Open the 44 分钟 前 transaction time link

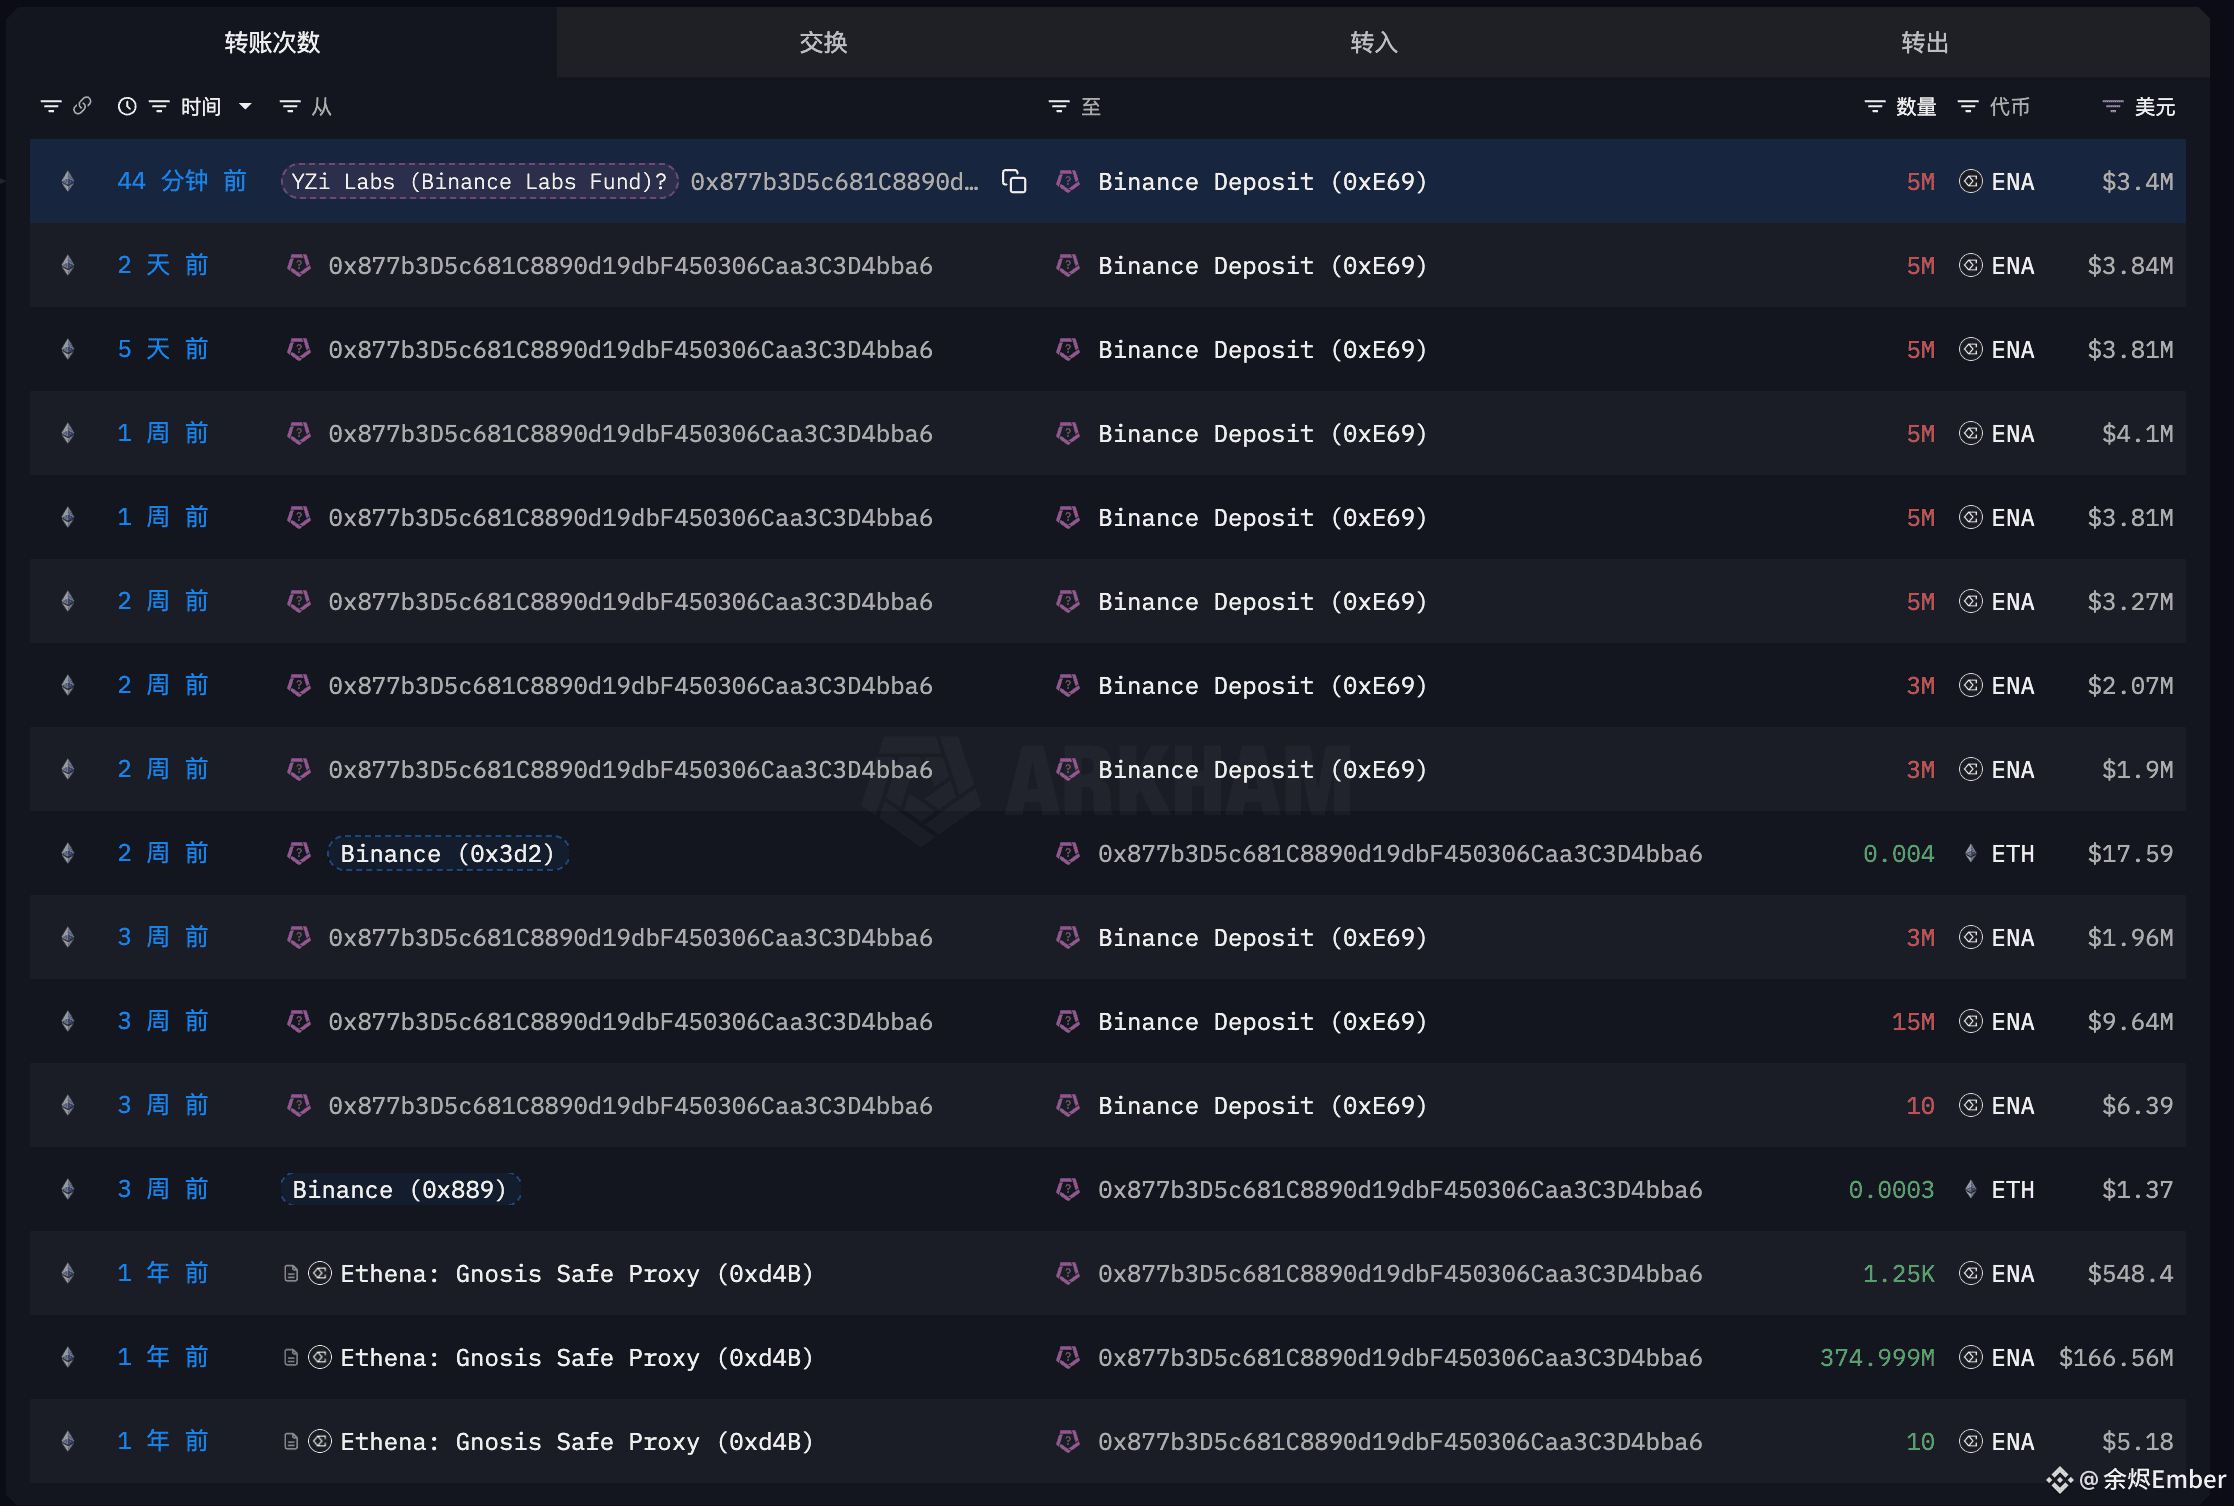pos(182,181)
